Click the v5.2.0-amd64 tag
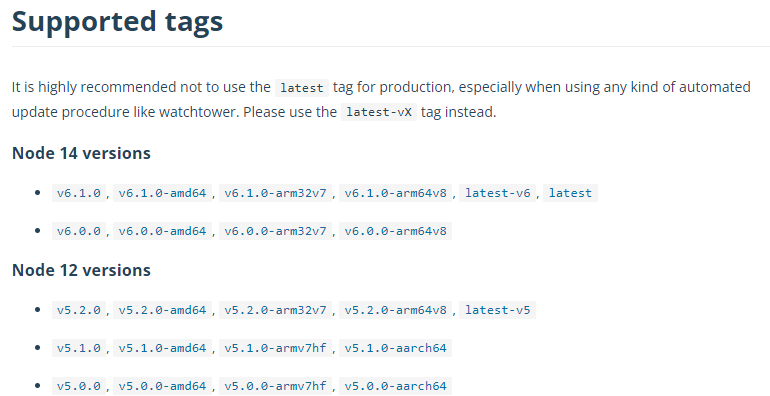This screenshot has width=770, height=396. click(162, 310)
